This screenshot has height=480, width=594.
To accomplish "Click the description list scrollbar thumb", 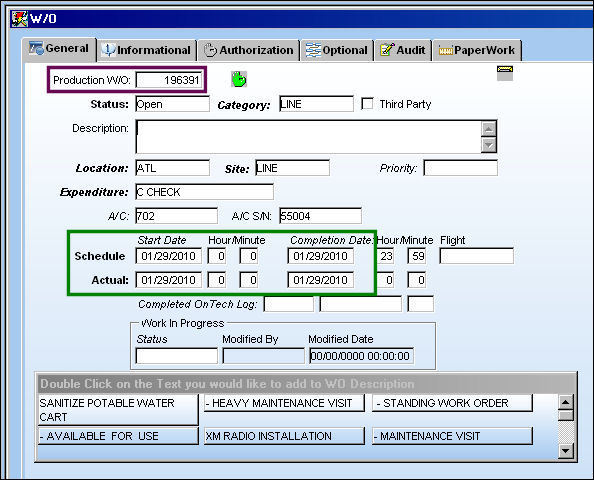I will click(566, 416).
